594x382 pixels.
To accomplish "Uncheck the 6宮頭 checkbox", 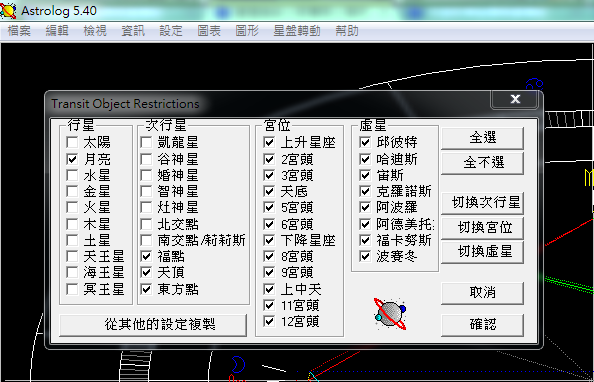I will (269, 224).
